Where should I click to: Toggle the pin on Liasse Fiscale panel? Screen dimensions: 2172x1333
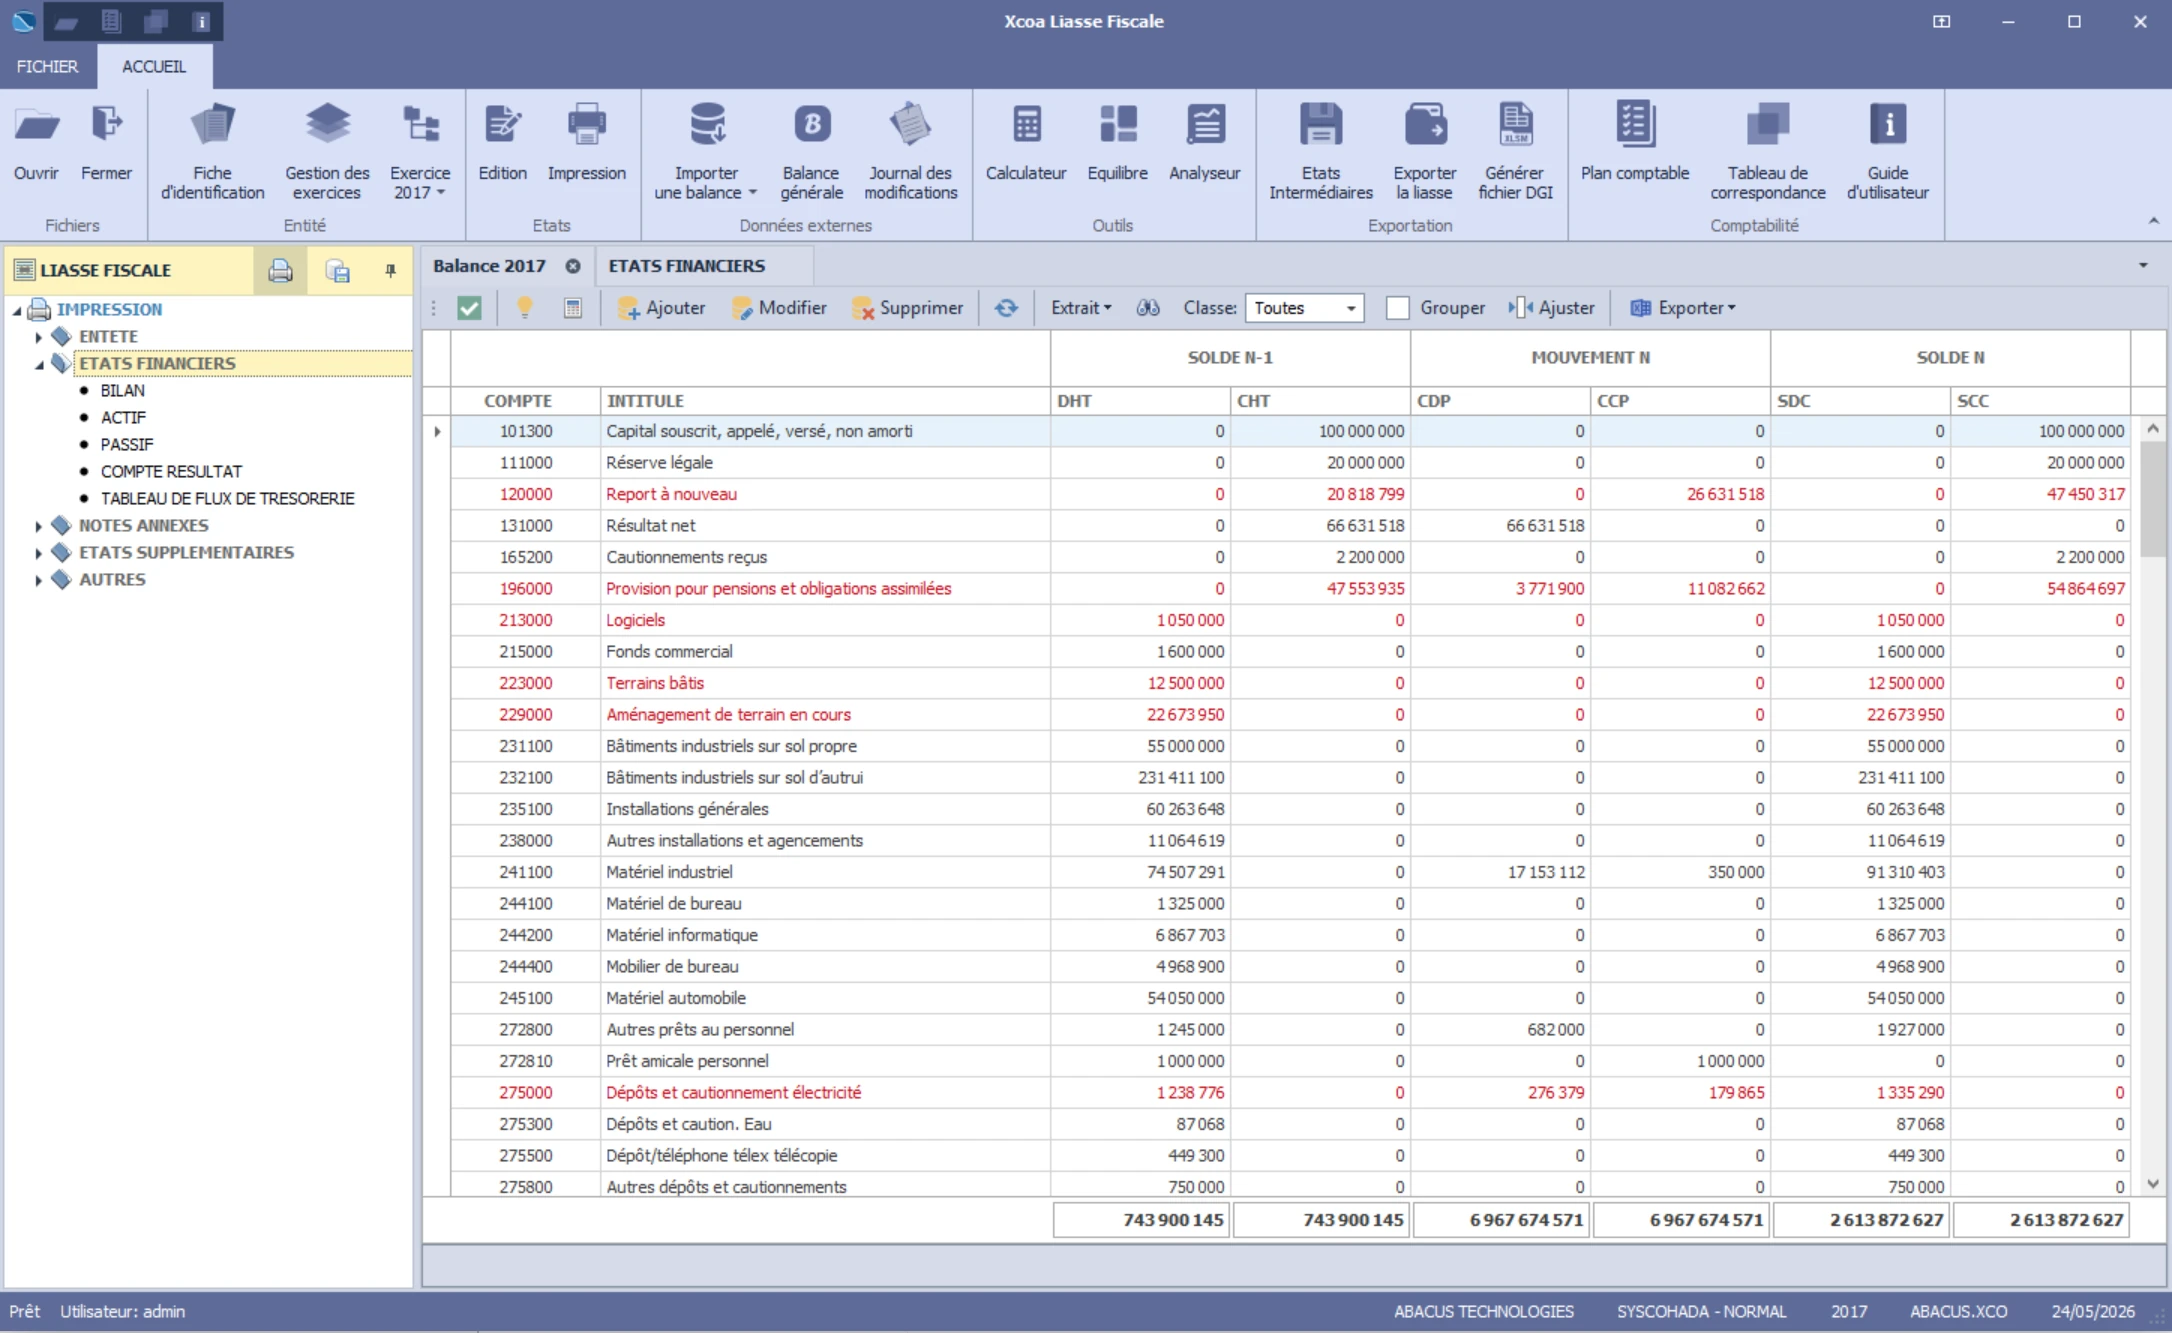390,270
